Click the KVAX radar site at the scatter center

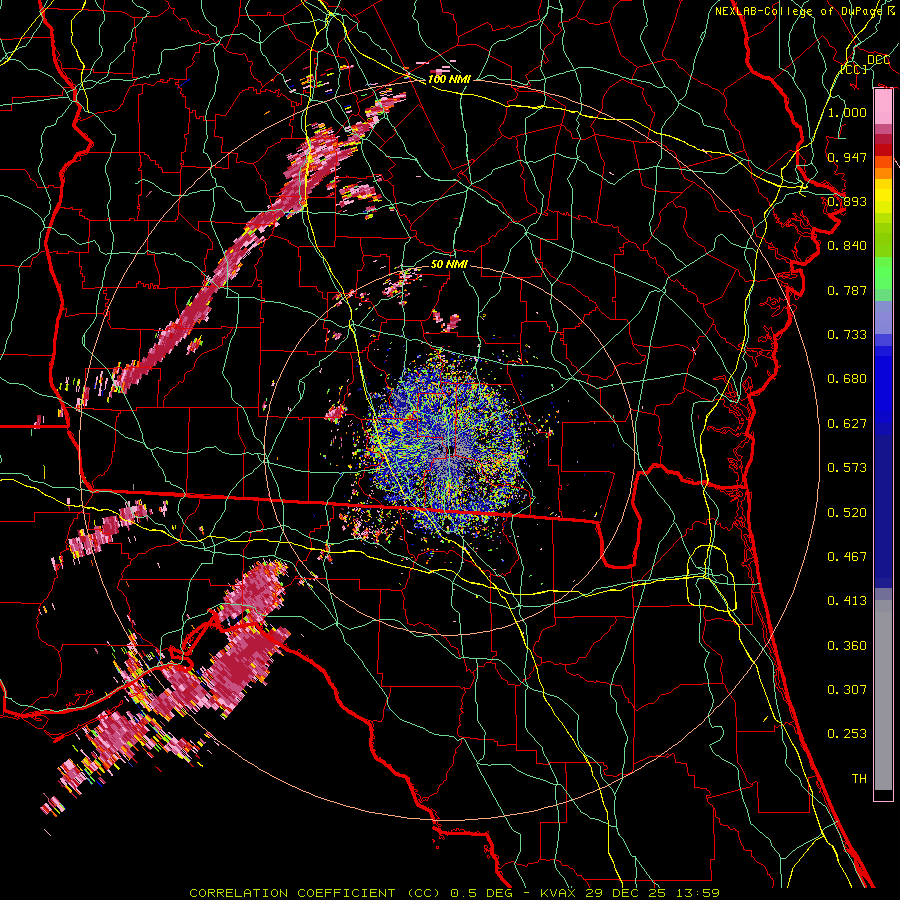click(449, 452)
